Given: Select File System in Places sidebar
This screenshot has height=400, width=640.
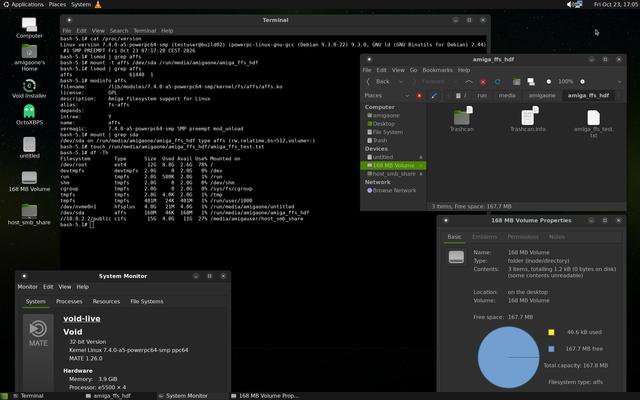Looking at the screenshot, I should (385, 132).
